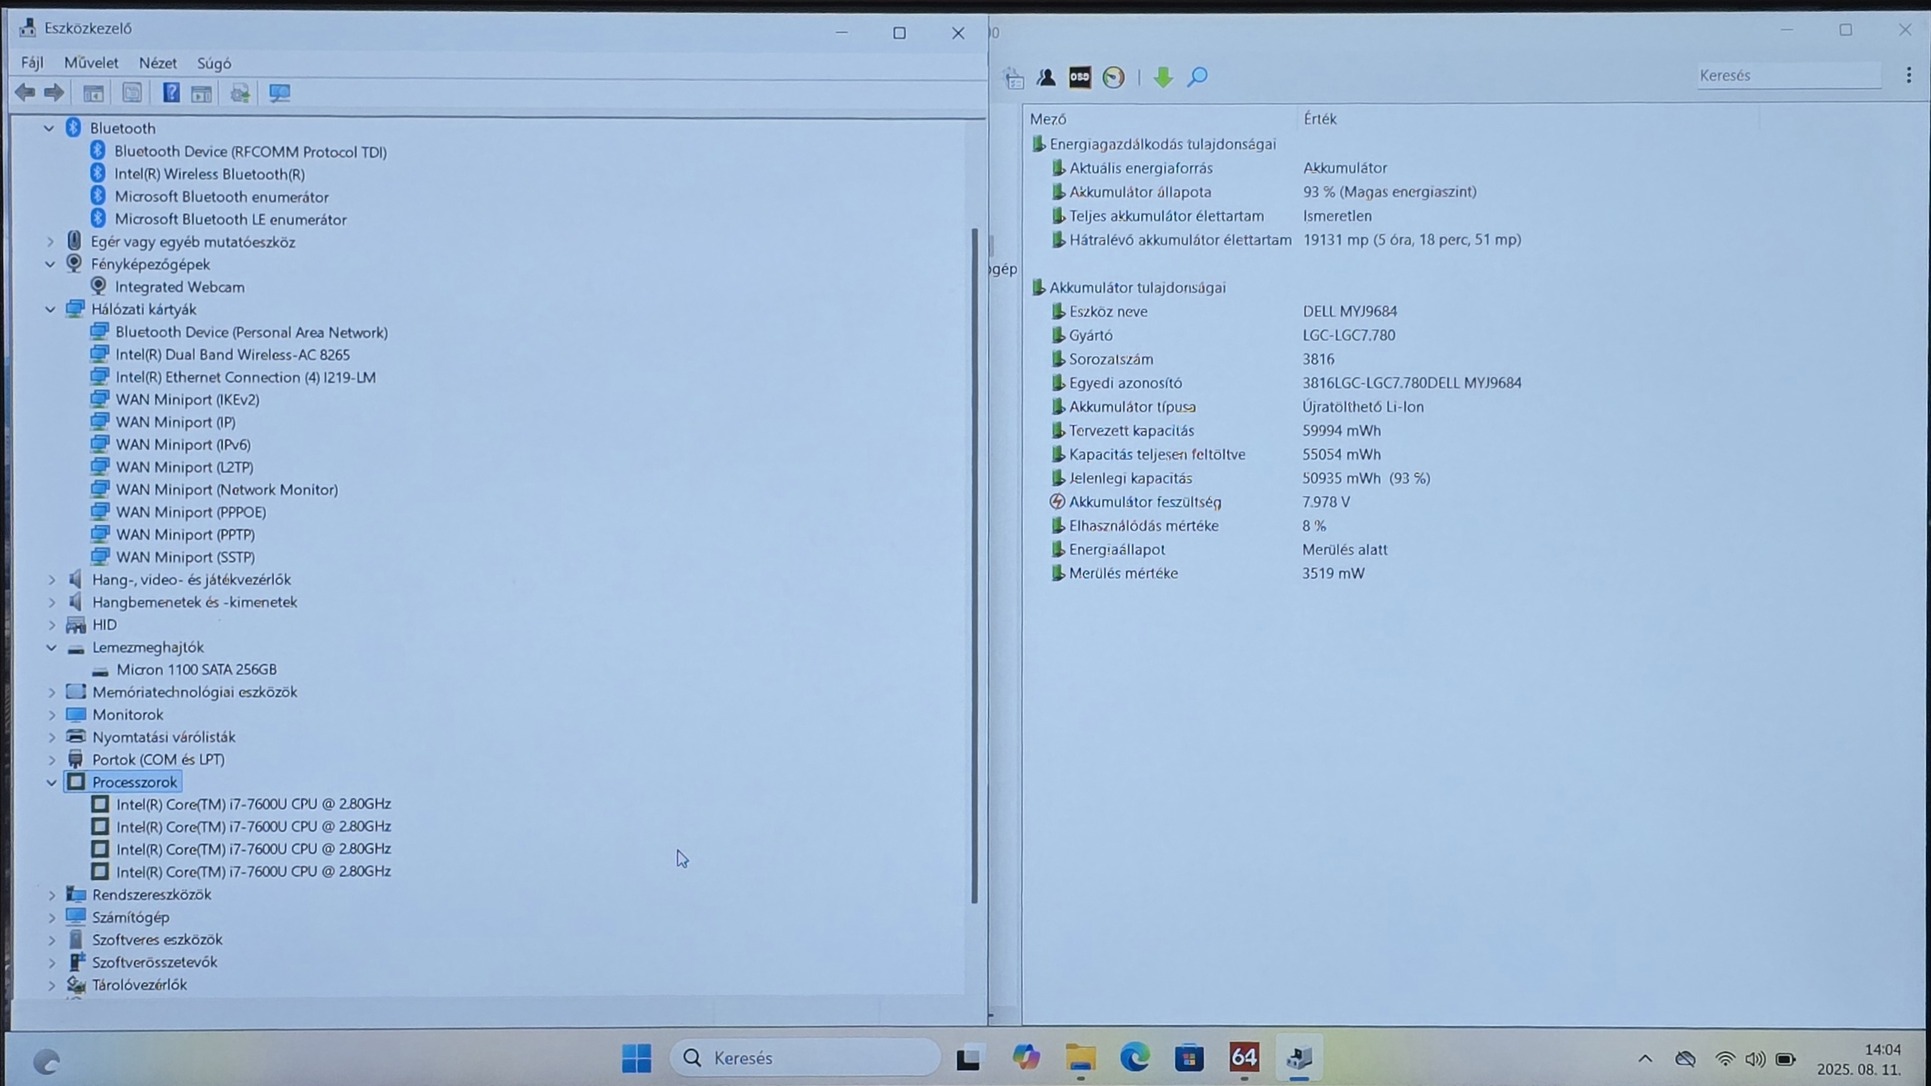Open the Nézet menu
The image size is (1931, 1086).
(x=157, y=62)
